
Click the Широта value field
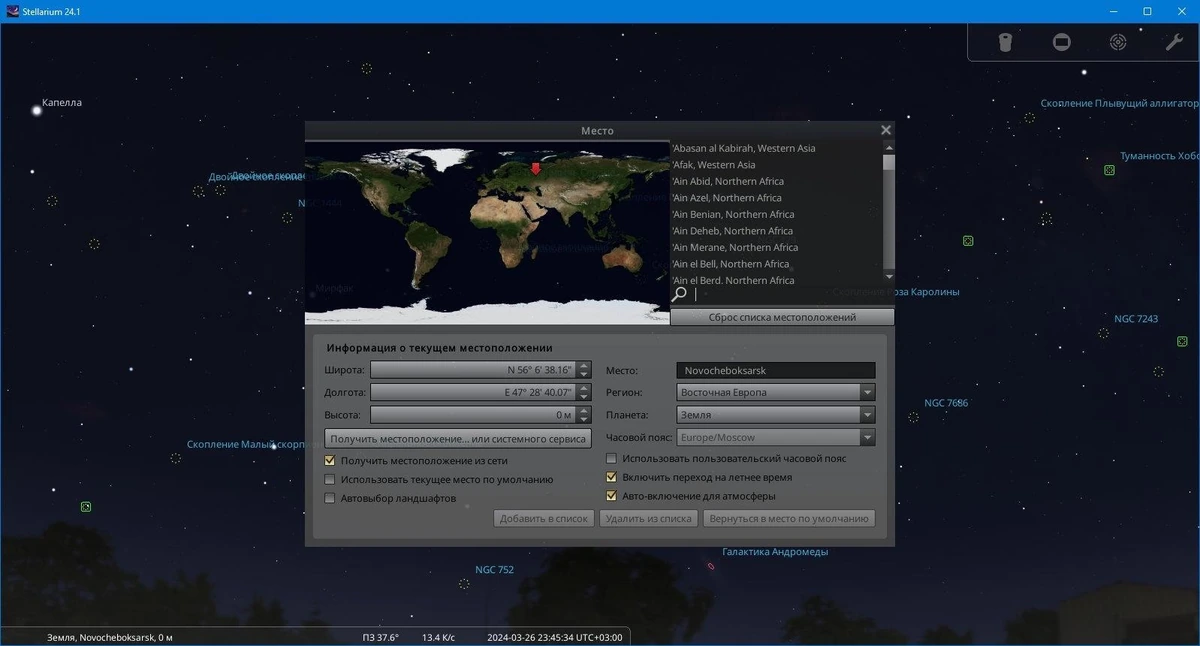[x=473, y=371]
